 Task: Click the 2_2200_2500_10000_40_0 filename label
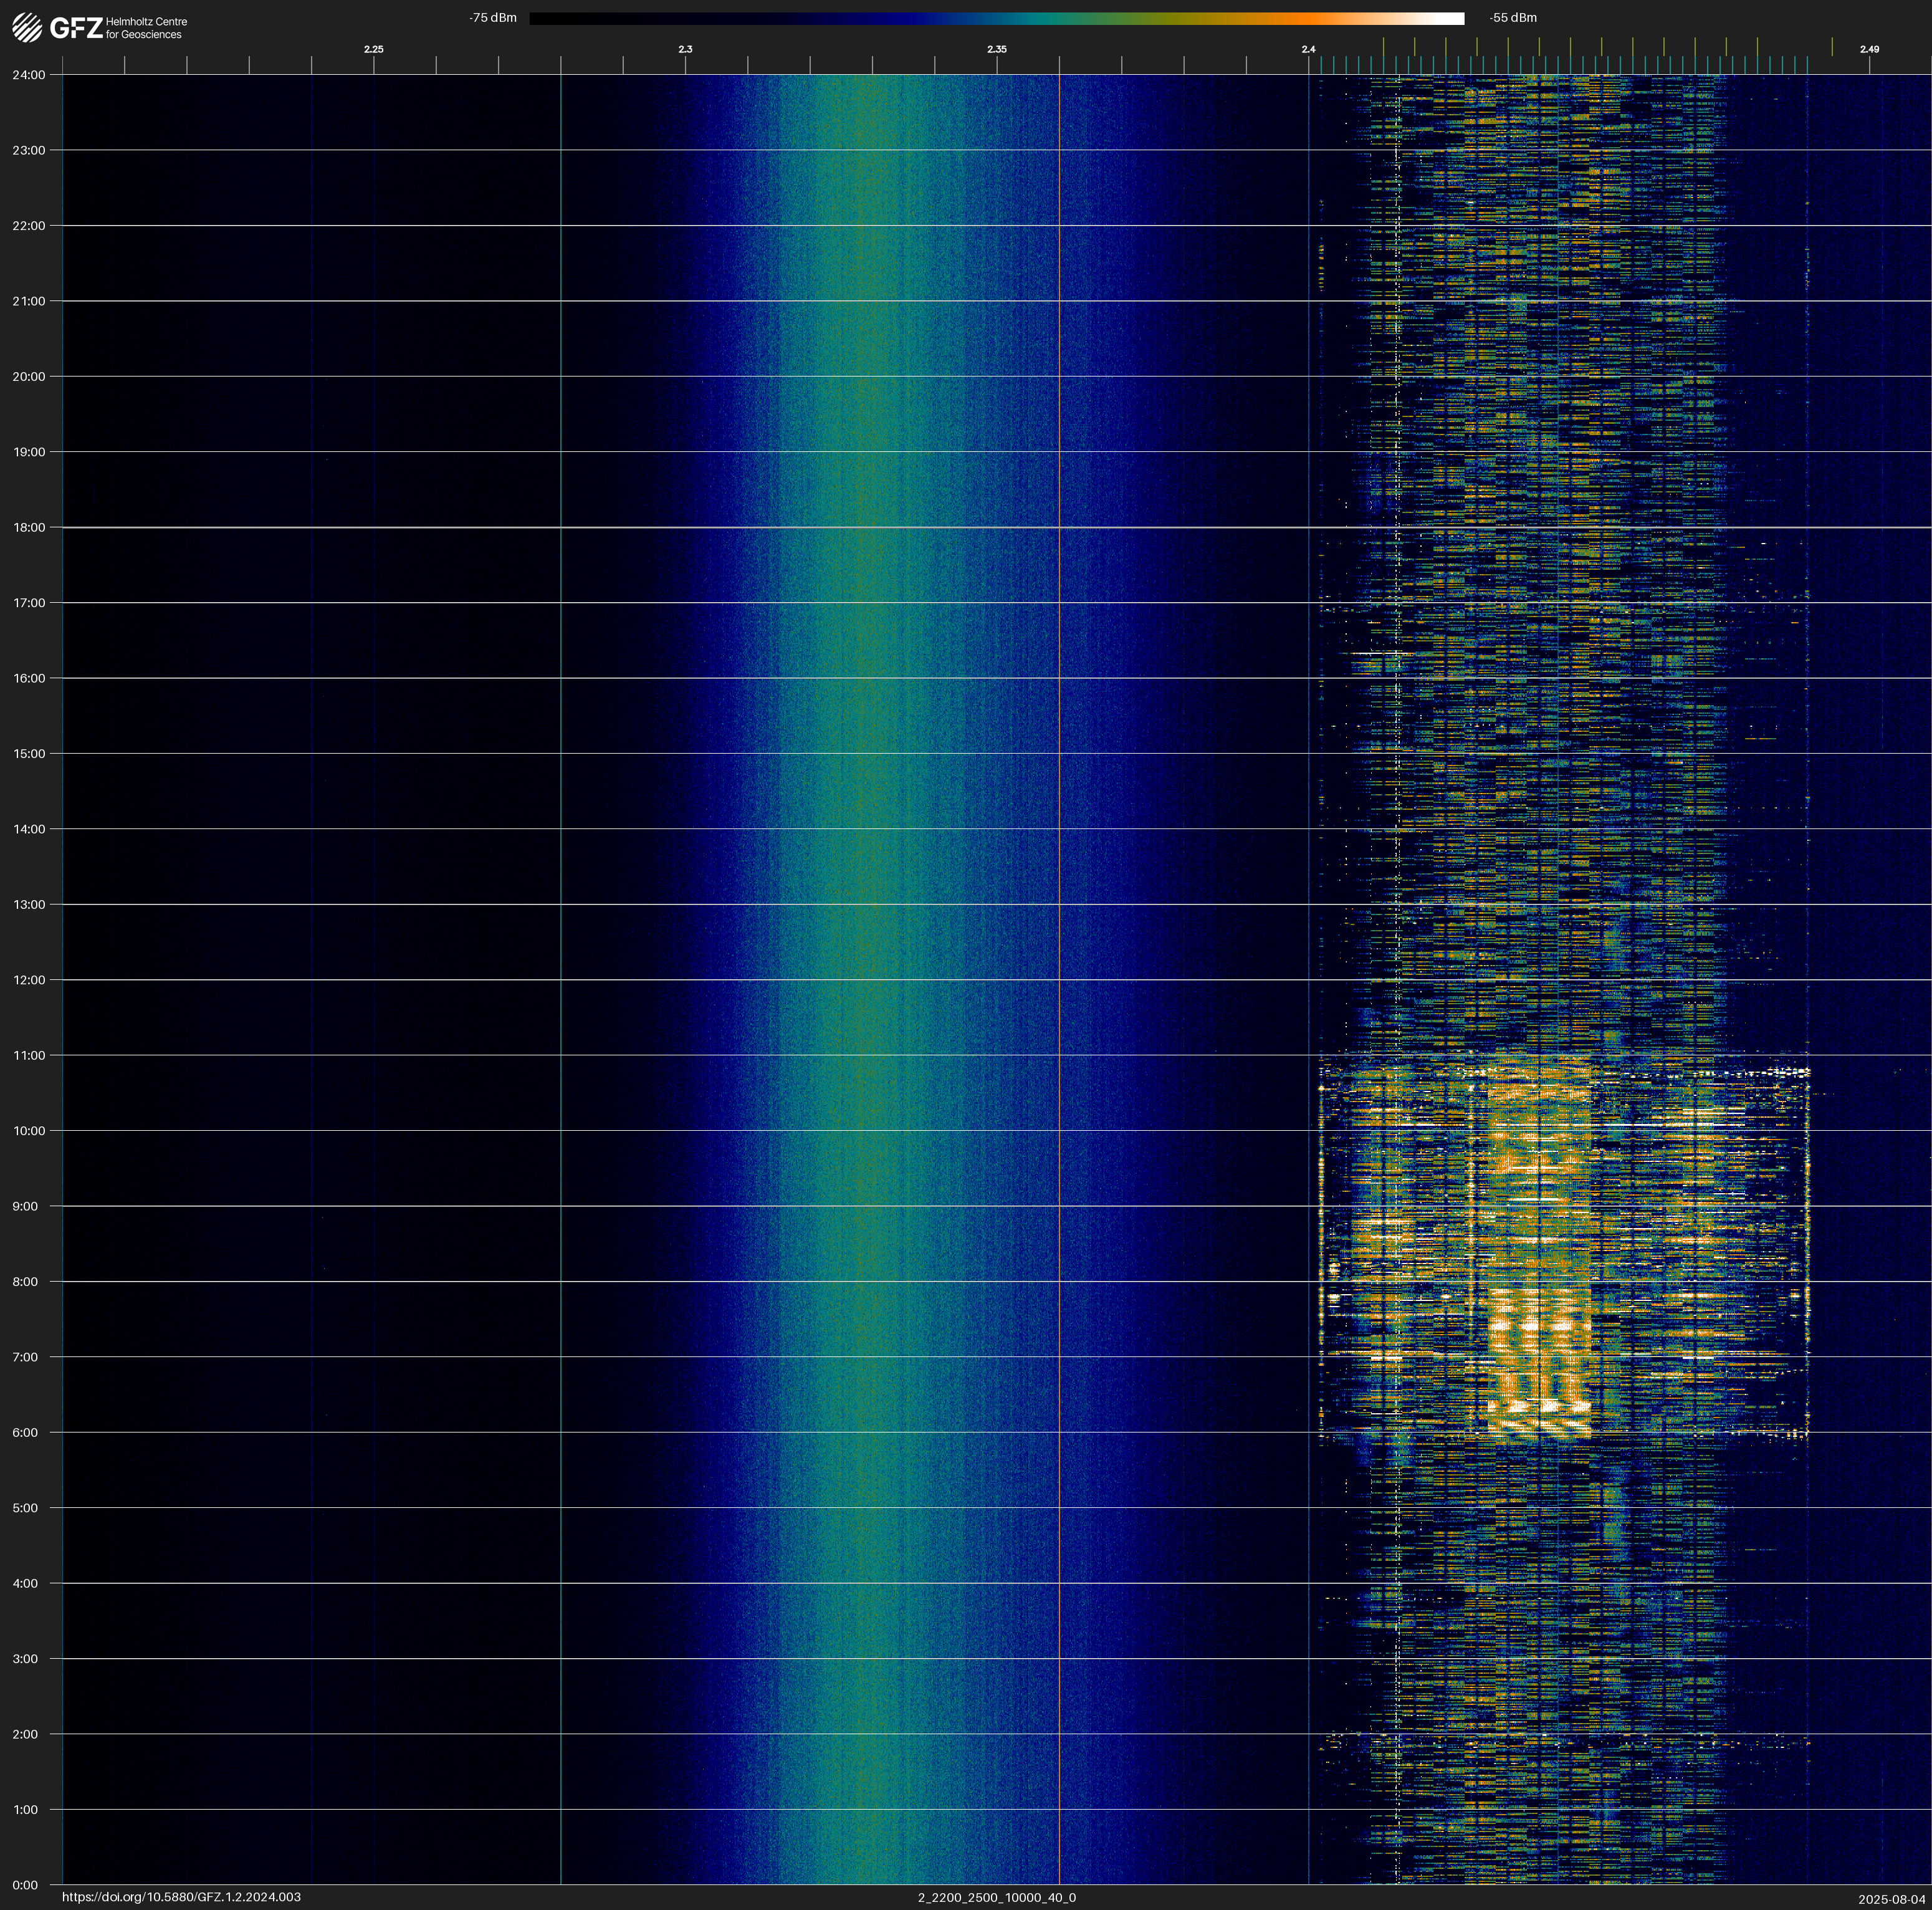pos(996,1897)
